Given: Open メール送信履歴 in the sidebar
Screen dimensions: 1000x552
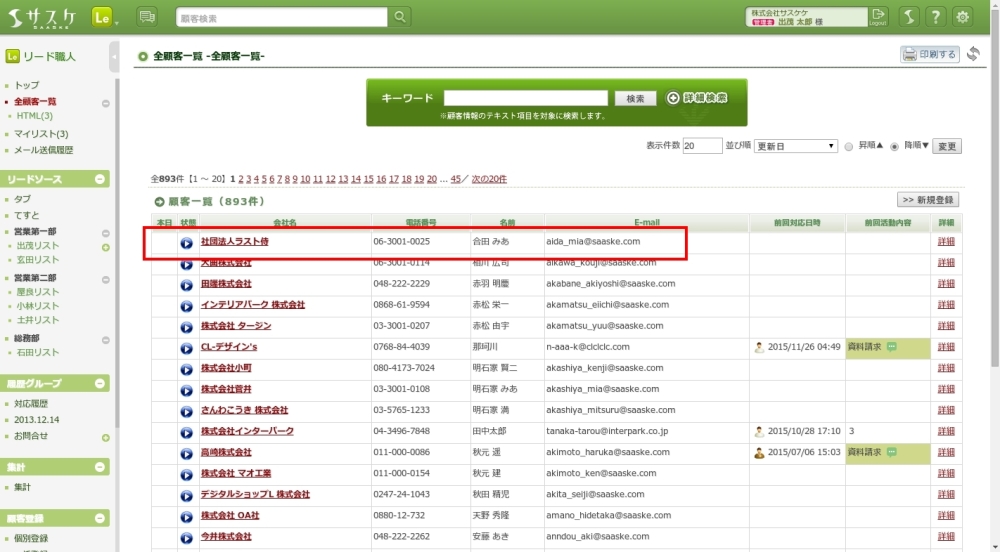Looking at the screenshot, I should pyautogui.click(x=43, y=150).
